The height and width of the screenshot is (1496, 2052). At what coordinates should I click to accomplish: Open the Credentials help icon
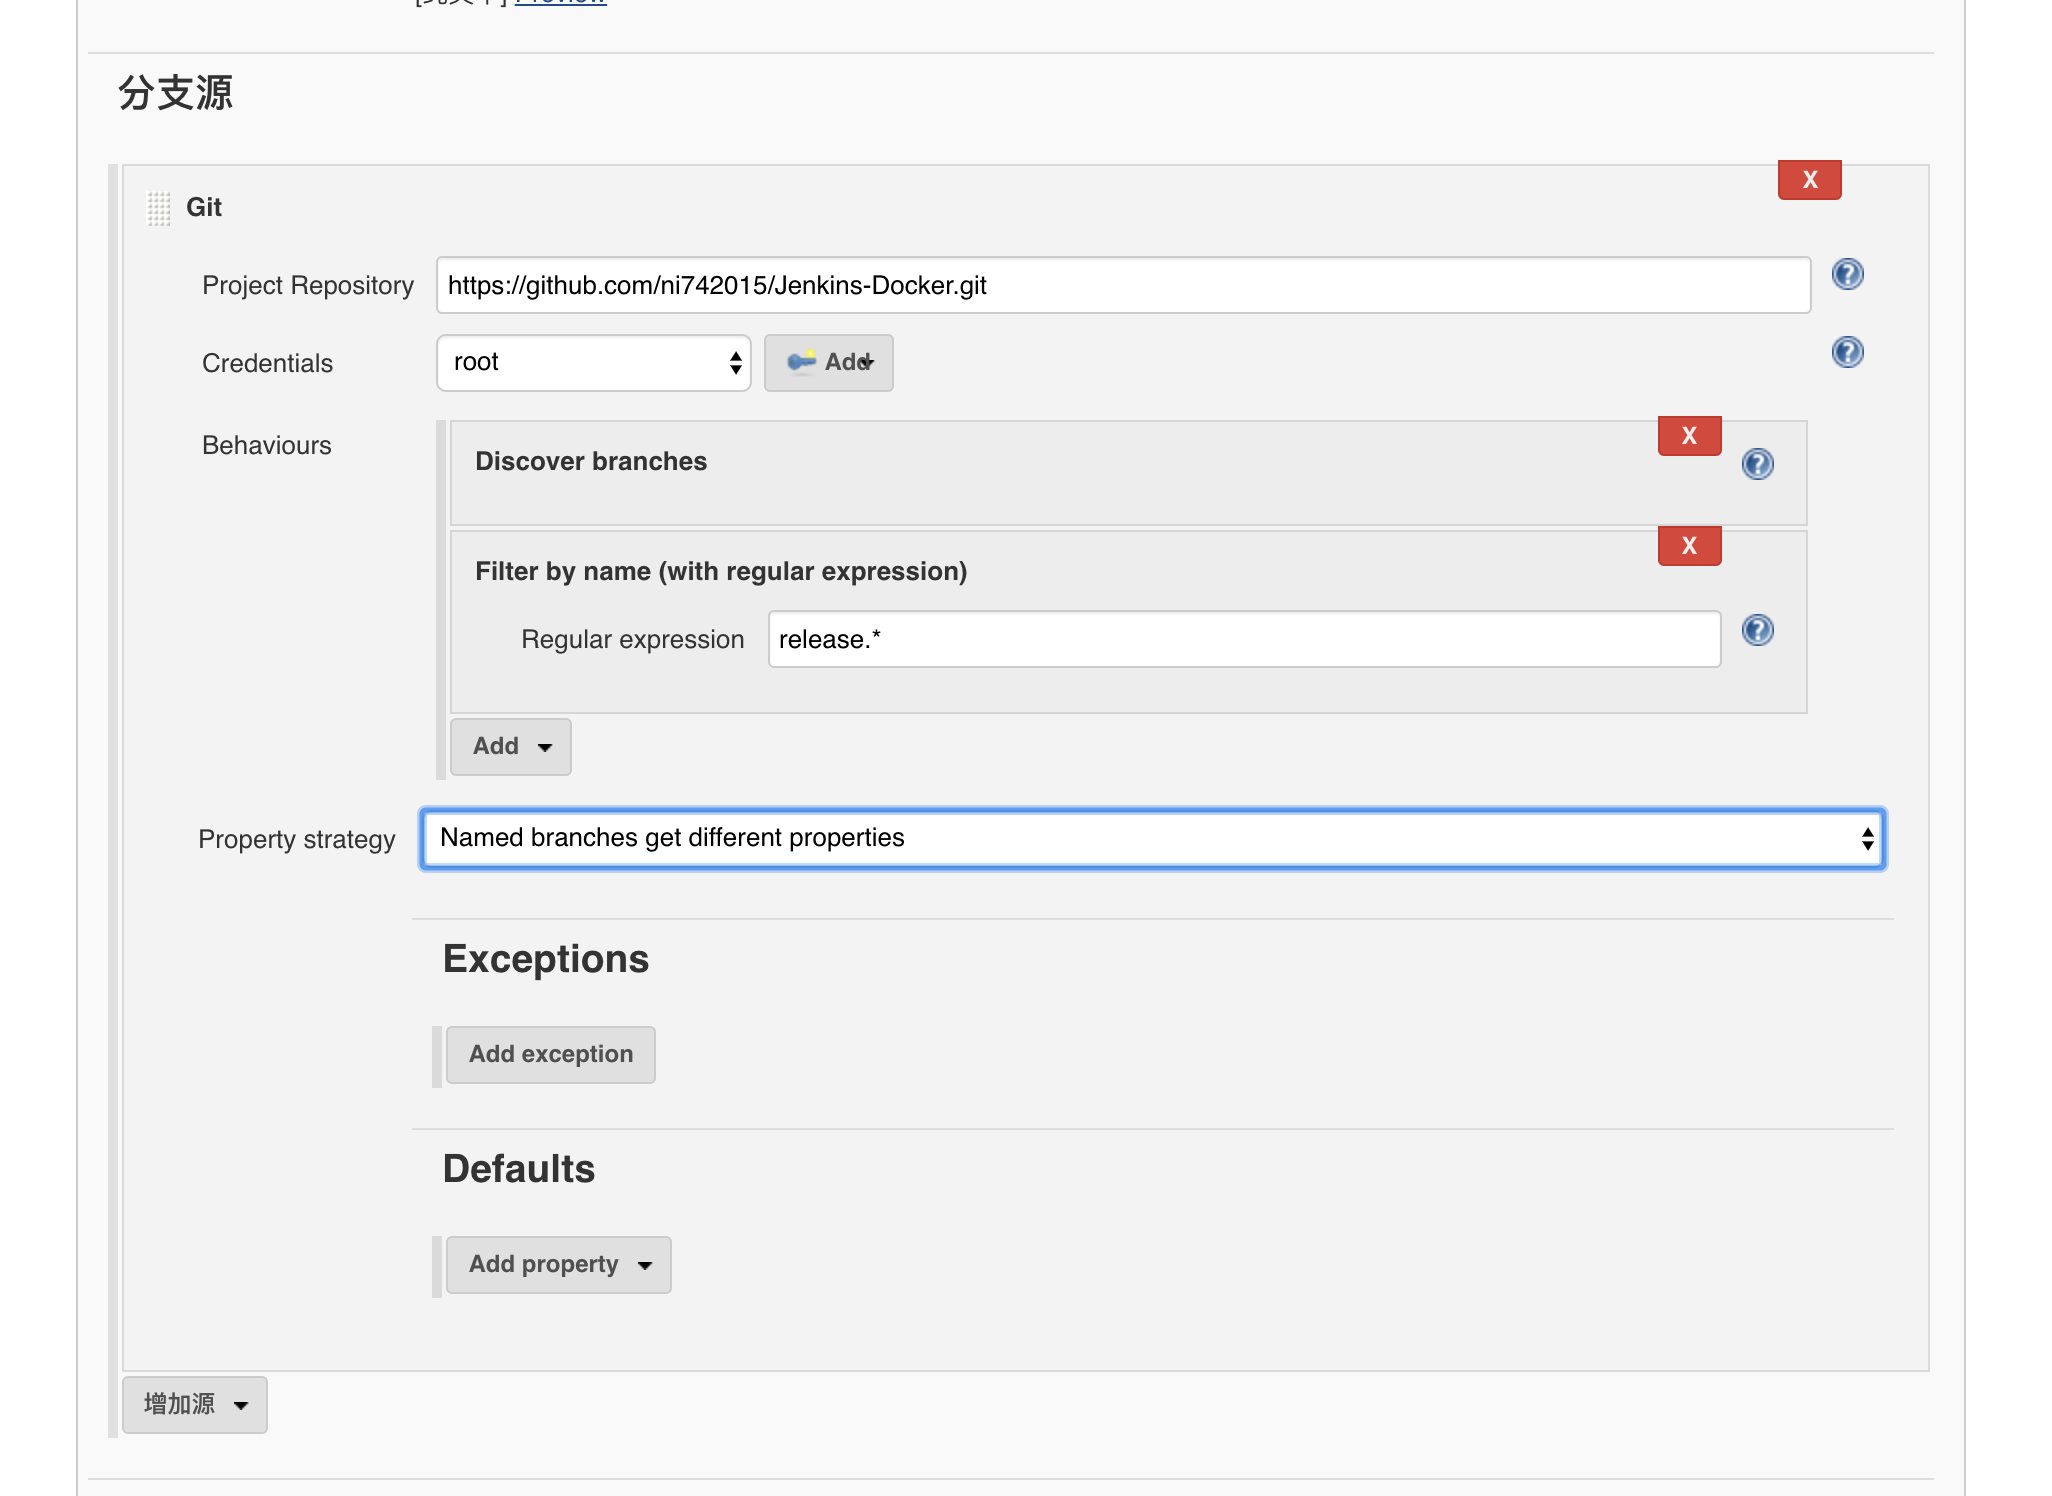1847,352
